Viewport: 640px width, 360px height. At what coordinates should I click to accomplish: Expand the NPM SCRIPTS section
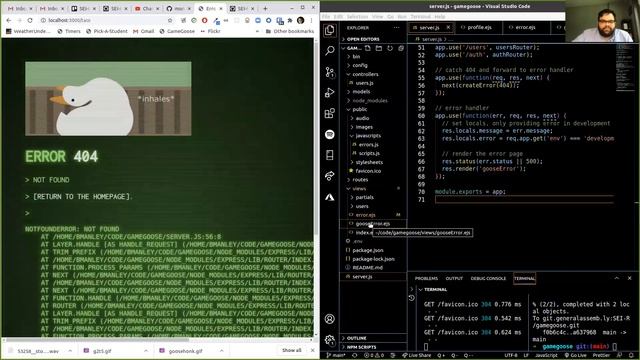(362, 347)
